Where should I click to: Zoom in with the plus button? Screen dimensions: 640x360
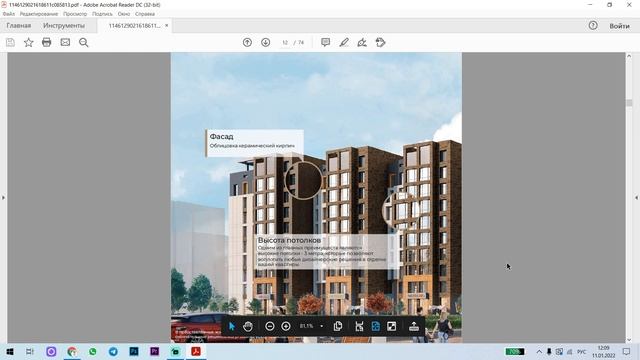tap(286, 326)
